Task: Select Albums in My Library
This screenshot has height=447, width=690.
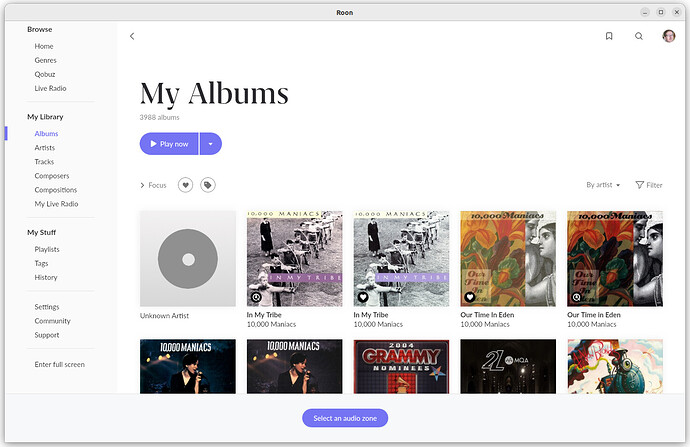Action: coord(46,133)
